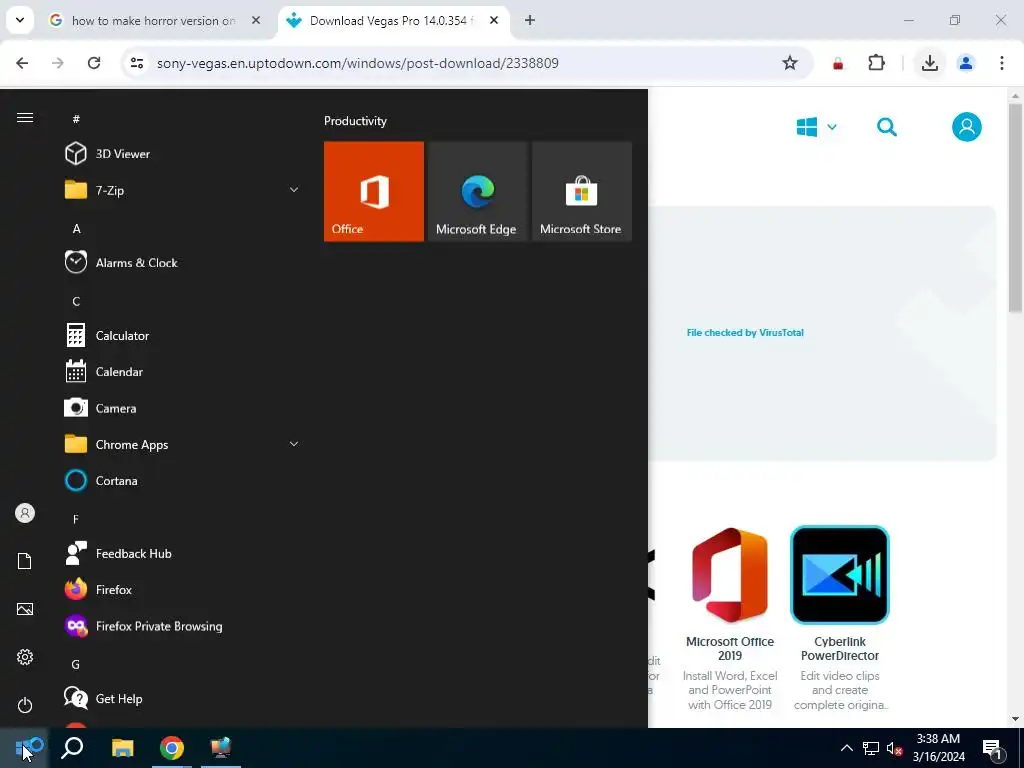Image resolution: width=1024 pixels, height=768 pixels.
Task: Go forward in Chrome history
Action: point(57,63)
